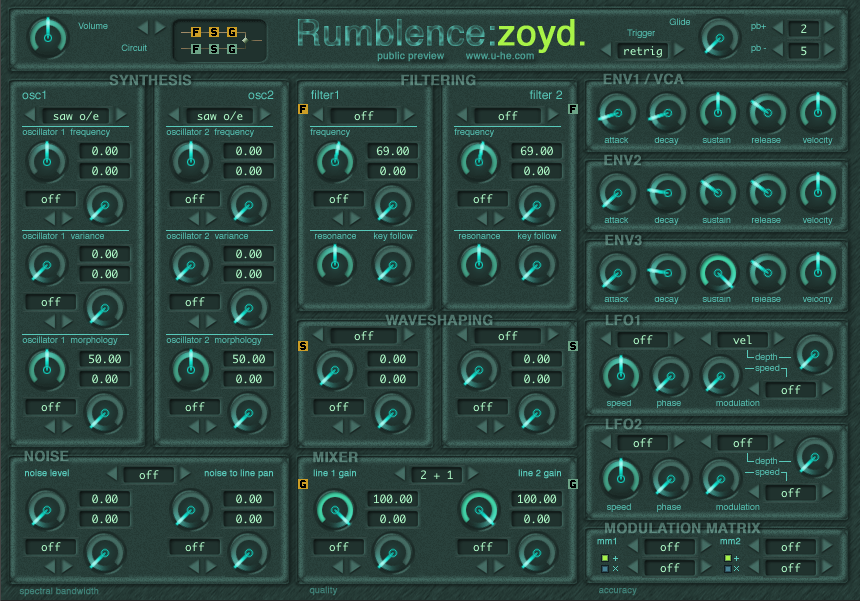Click the orange F badge beside filter1

pos(303,109)
